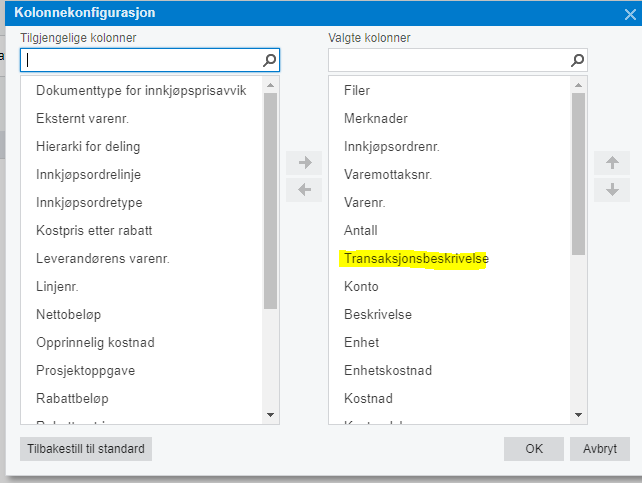Select Prosjektoppgave in available columns
Image resolution: width=642 pixels, height=483 pixels.
click(x=86, y=371)
